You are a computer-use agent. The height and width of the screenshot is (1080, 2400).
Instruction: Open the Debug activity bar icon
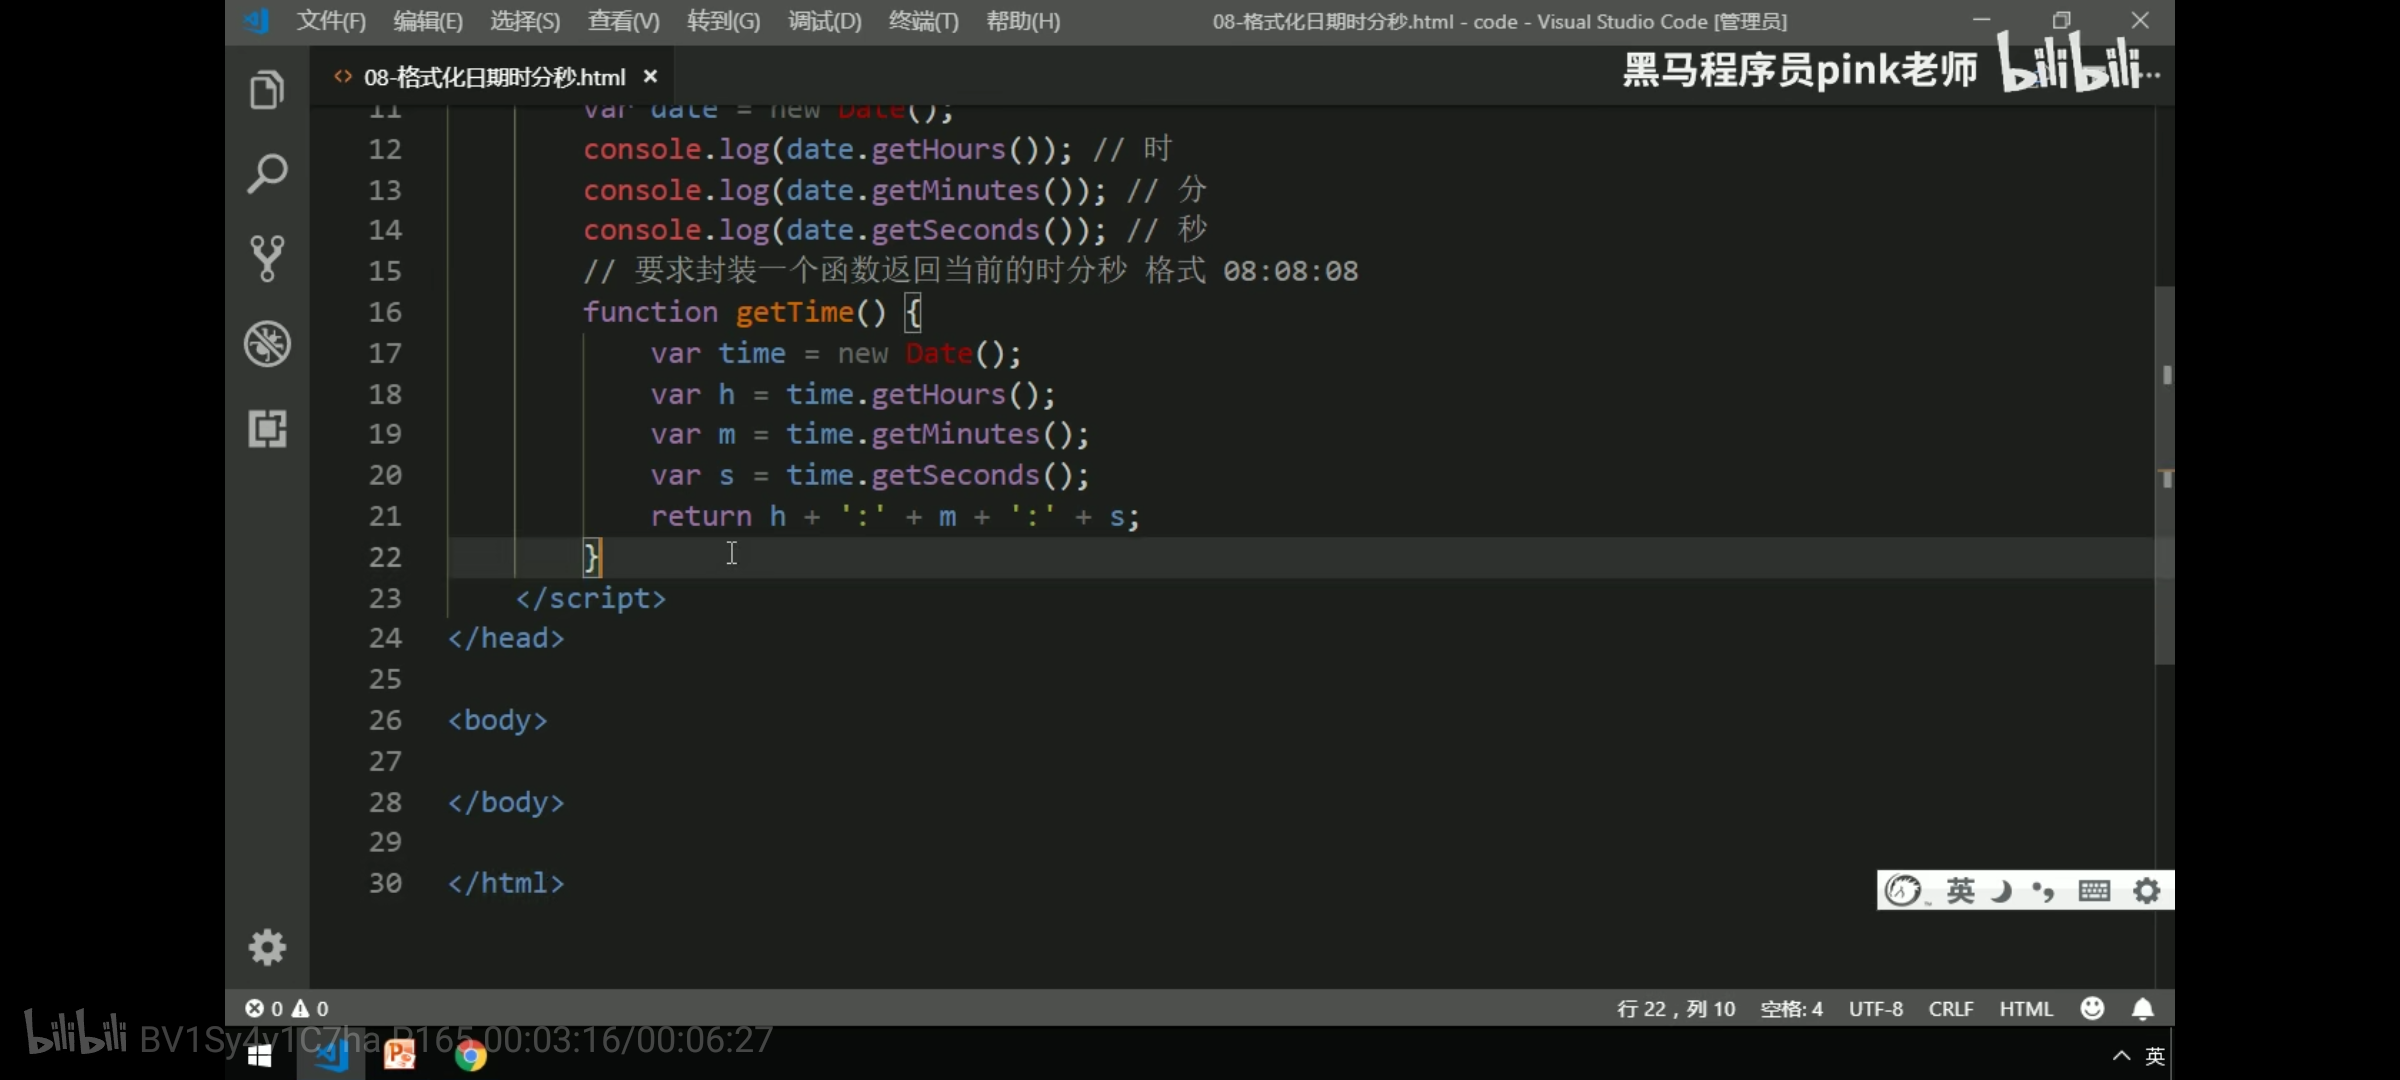click(x=267, y=344)
